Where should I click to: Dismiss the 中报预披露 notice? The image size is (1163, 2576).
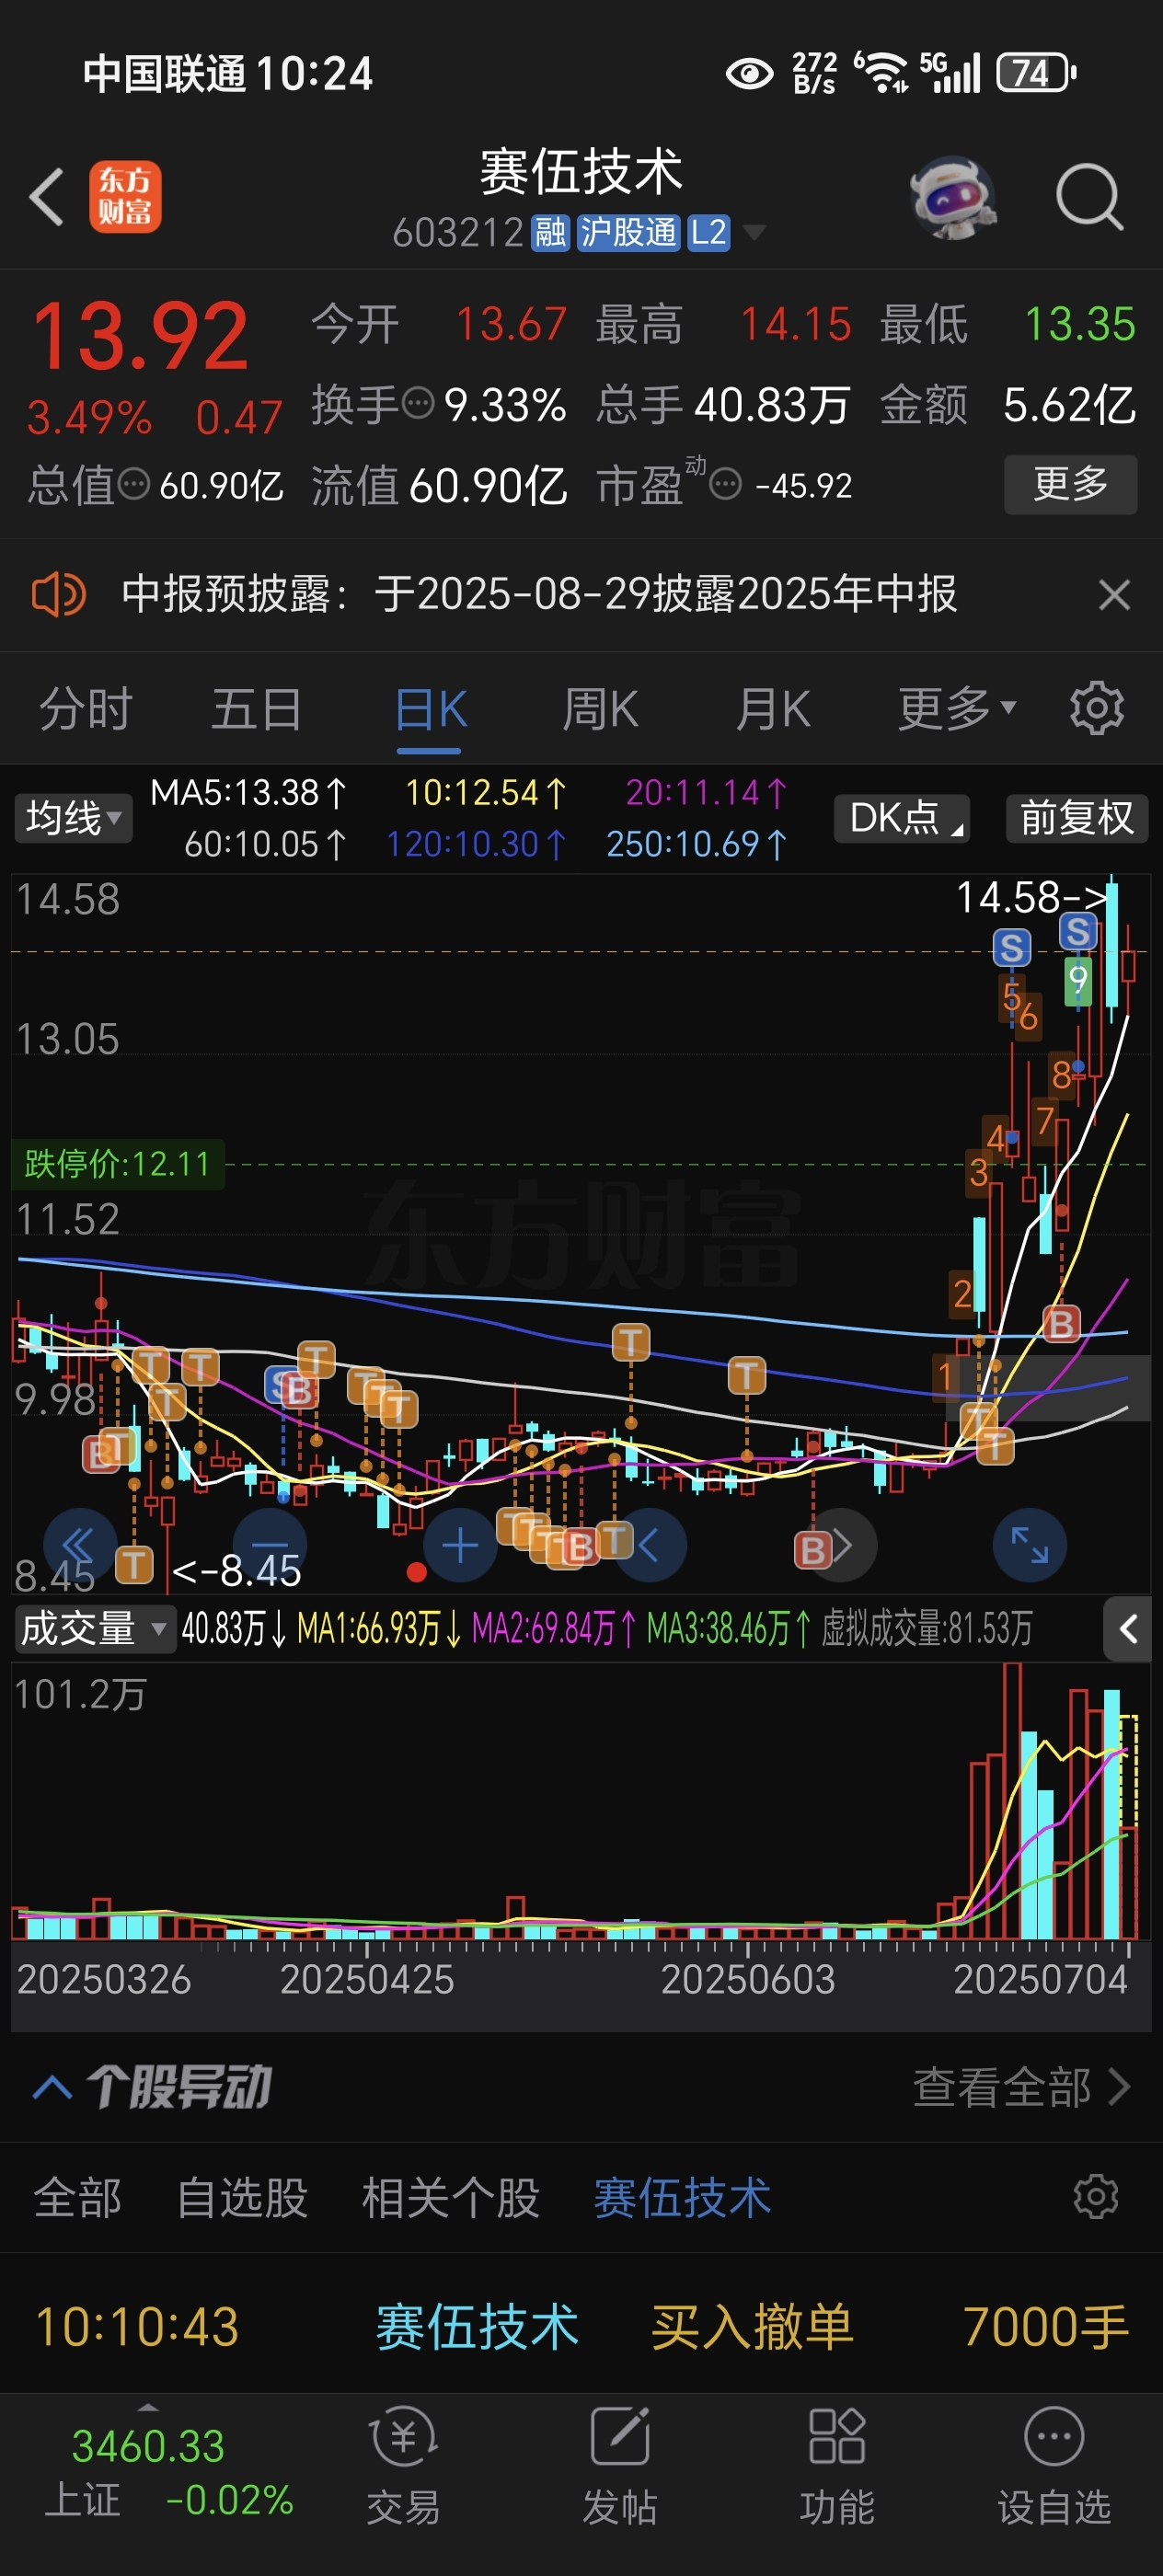(x=1114, y=595)
